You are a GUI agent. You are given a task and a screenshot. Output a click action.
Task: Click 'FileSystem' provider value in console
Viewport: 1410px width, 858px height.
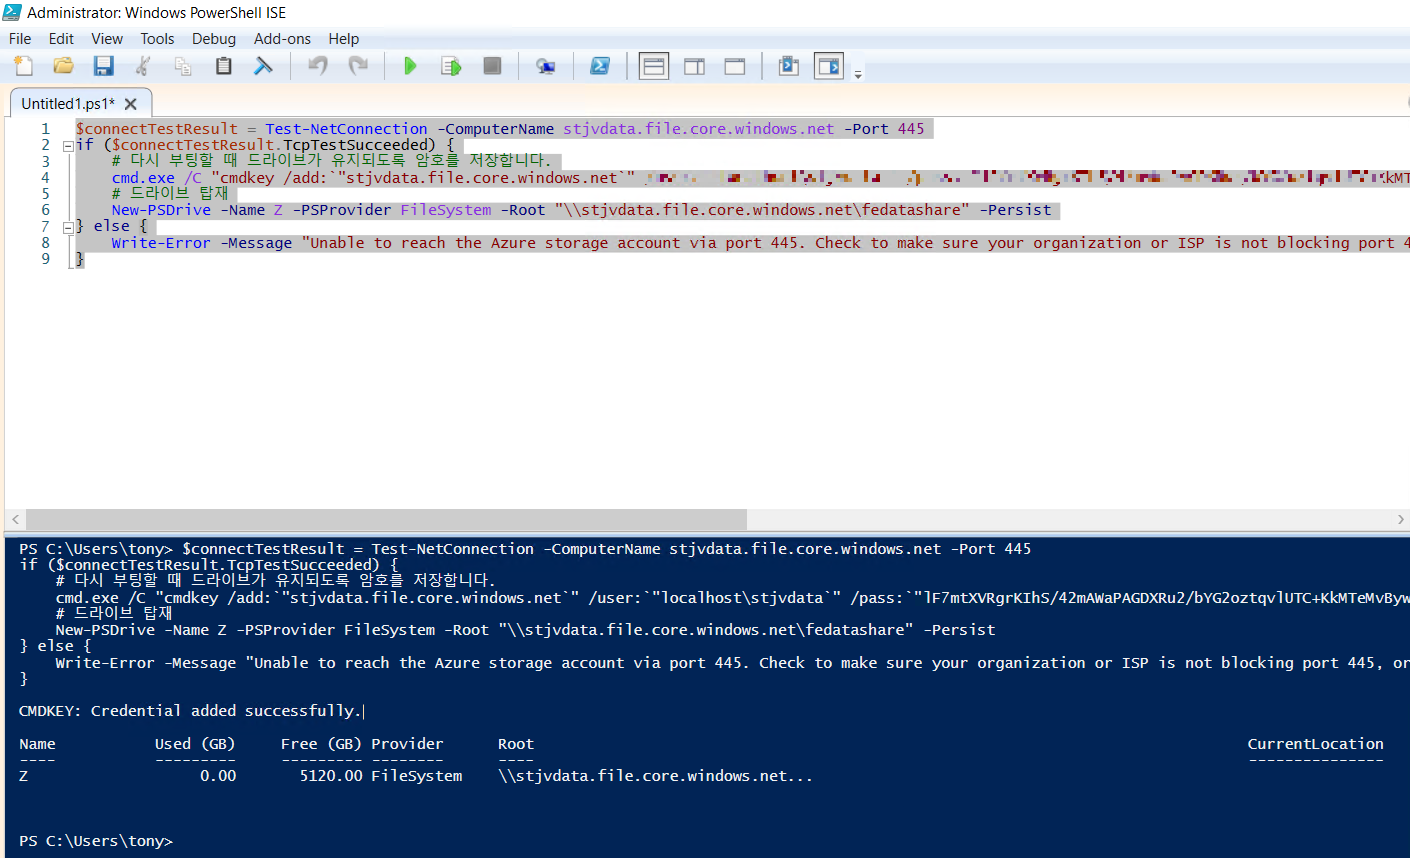417,776
